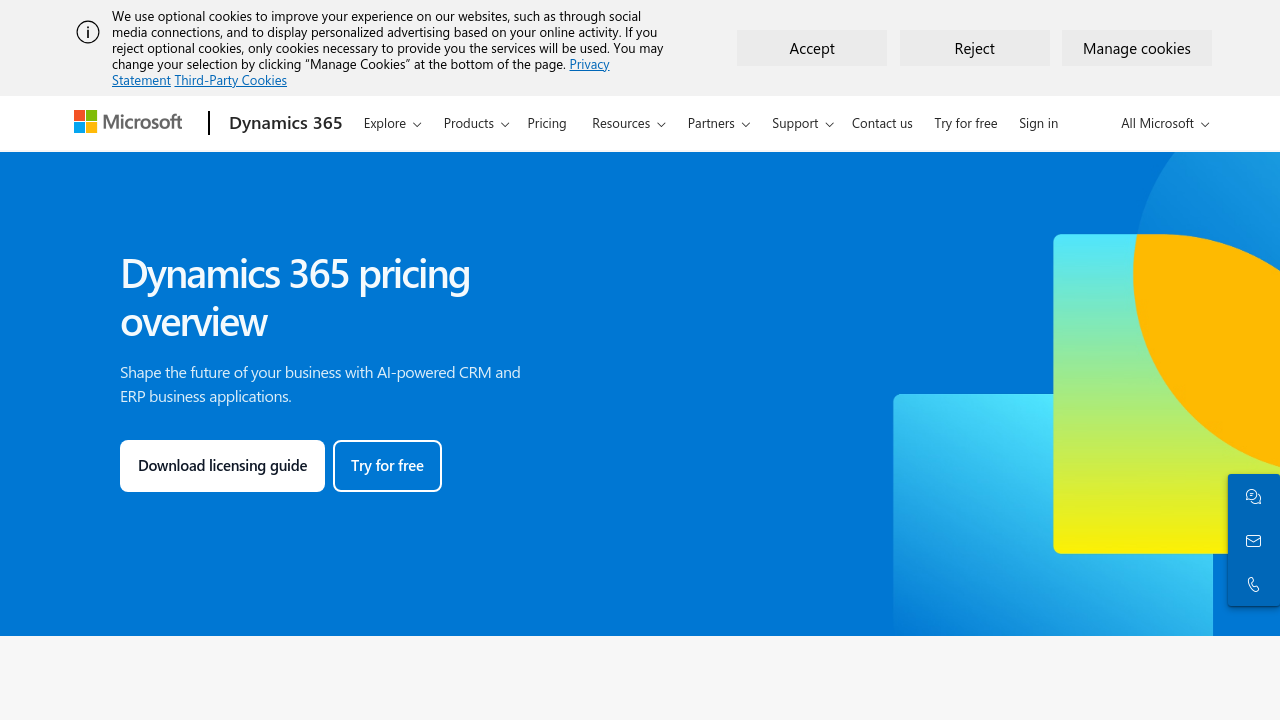This screenshot has height=720, width=1280.
Task: Expand the Products dropdown menu
Action: pyautogui.click(x=476, y=123)
